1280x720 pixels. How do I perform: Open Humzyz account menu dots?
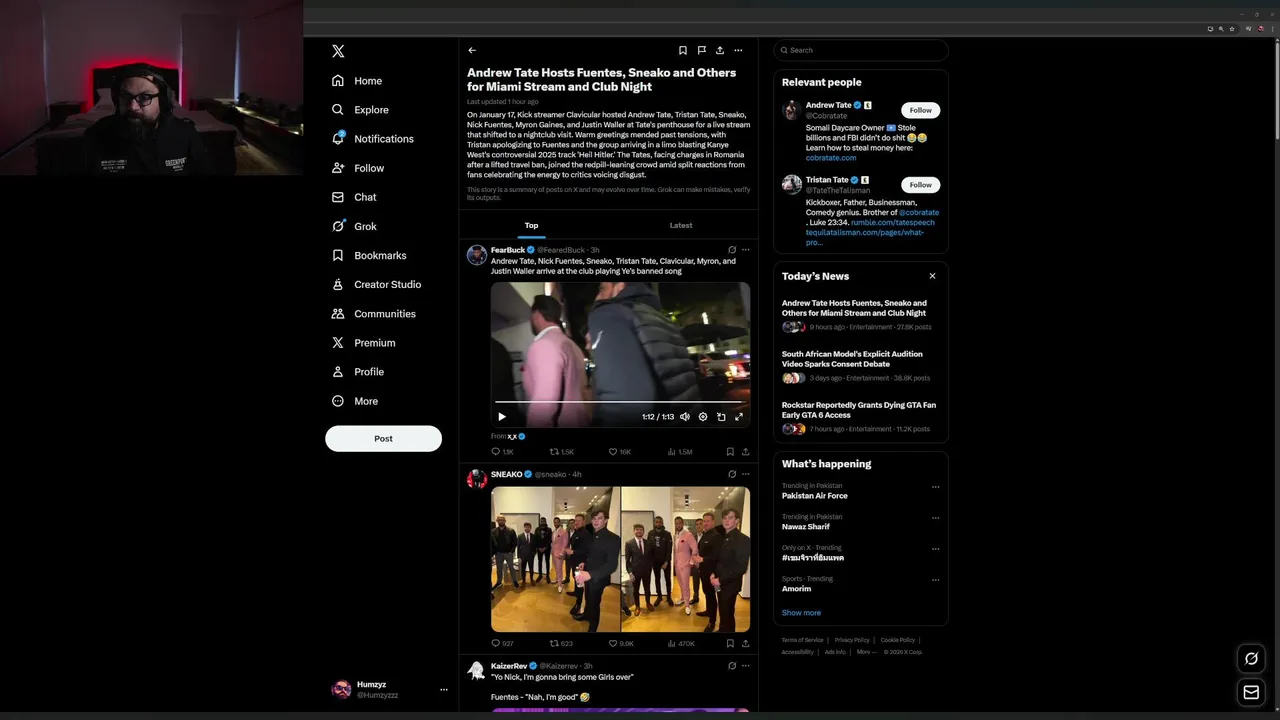(444, 689)
